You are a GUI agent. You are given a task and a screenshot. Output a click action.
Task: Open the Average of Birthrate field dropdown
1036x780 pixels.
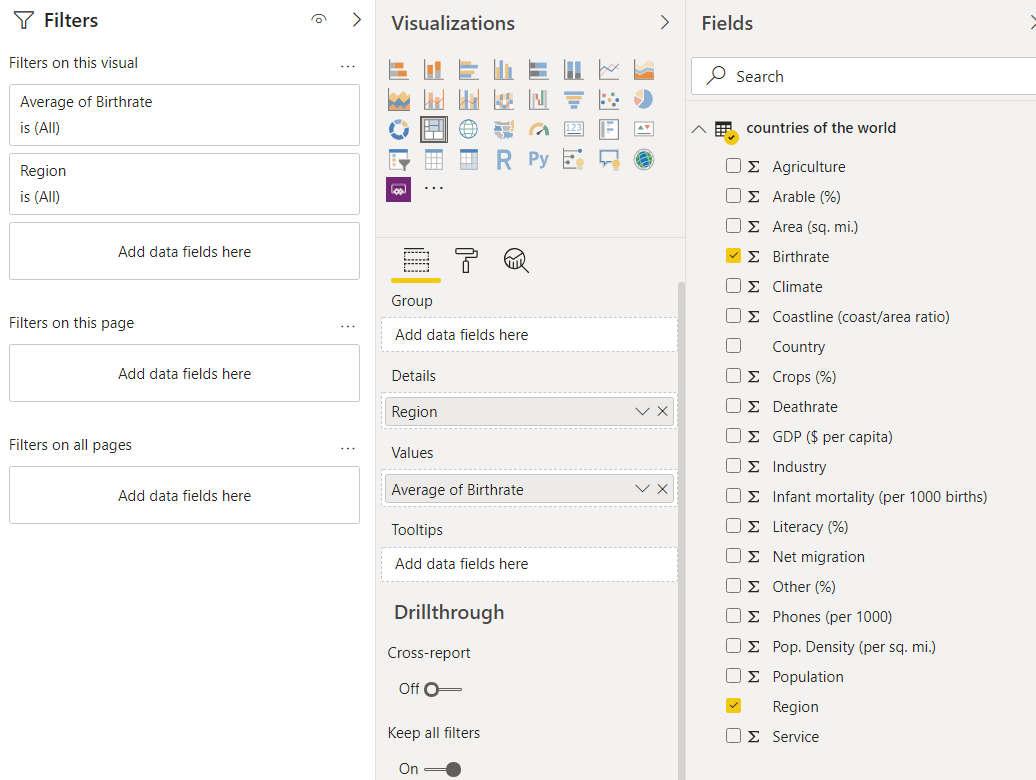click(642, 489)
